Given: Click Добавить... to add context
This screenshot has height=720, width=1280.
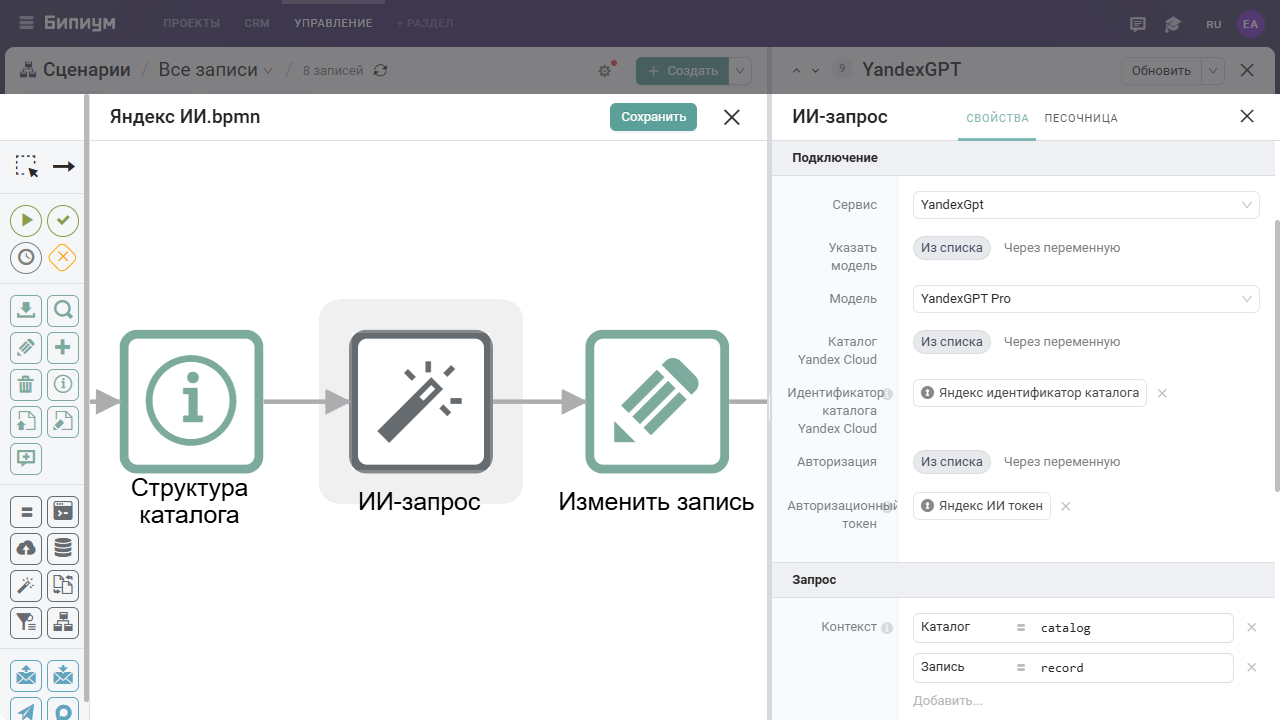Looking at the screenshot, I should 948,701.
